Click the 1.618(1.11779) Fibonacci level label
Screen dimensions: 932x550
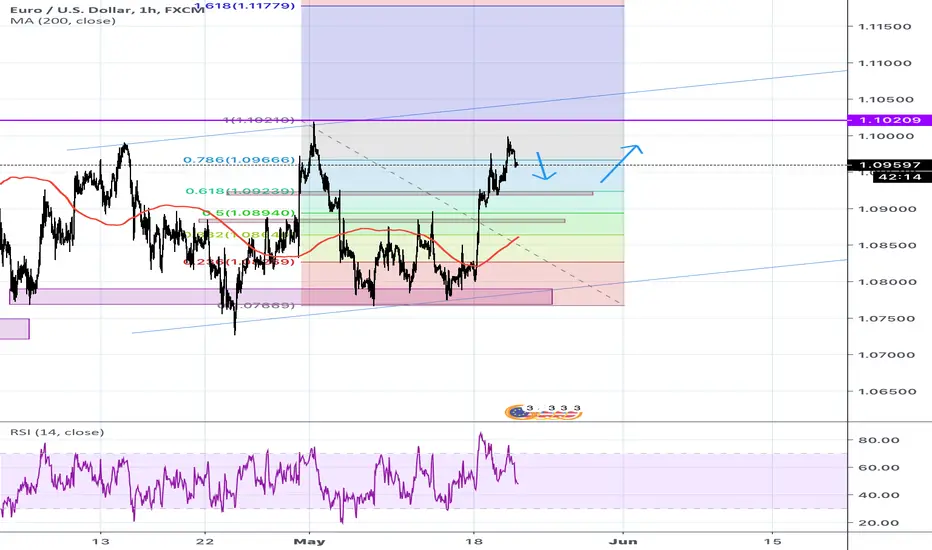tap(244, 6)
